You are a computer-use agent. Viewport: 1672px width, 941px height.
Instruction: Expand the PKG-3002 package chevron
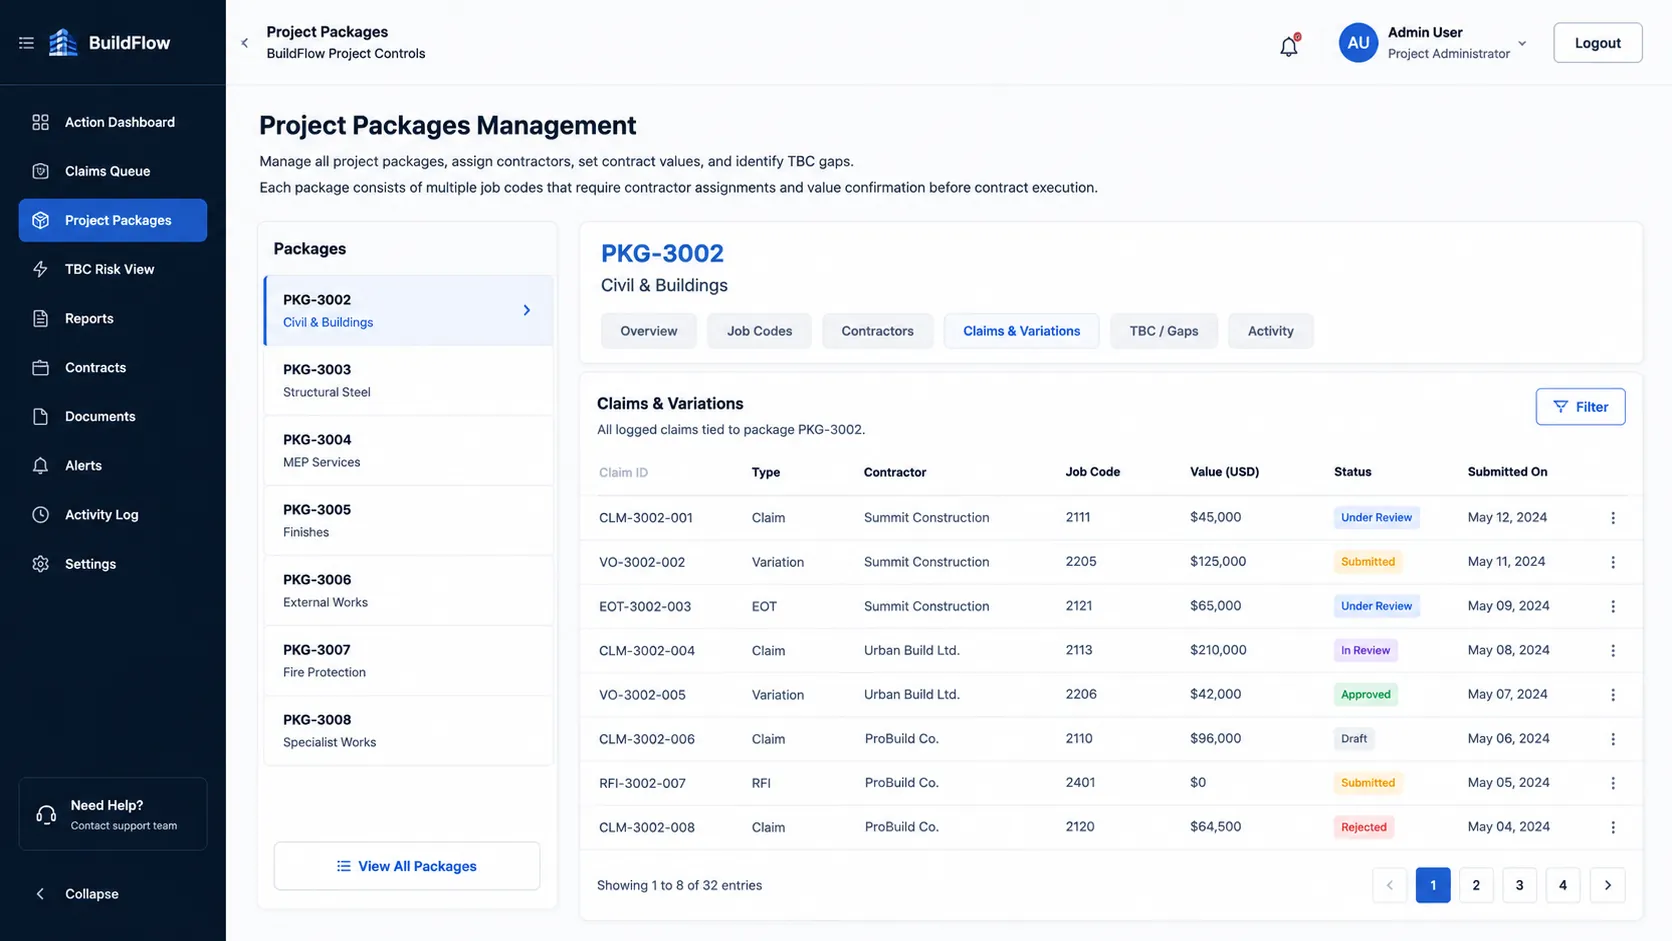pyautogui.click(x=527, y=310)
